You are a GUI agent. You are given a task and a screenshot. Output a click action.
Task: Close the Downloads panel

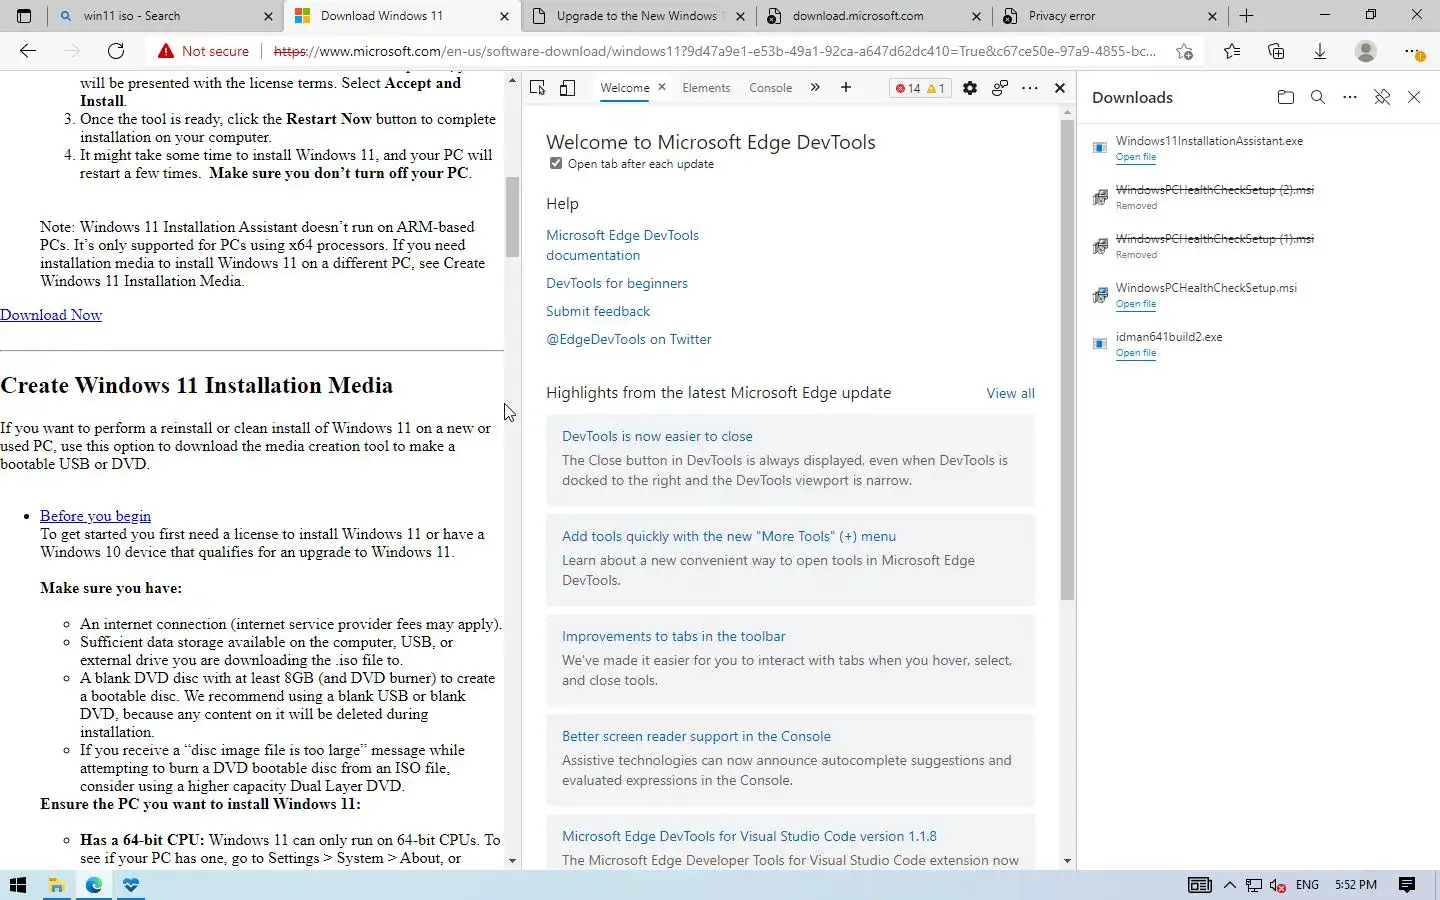tap(1414, 97)
